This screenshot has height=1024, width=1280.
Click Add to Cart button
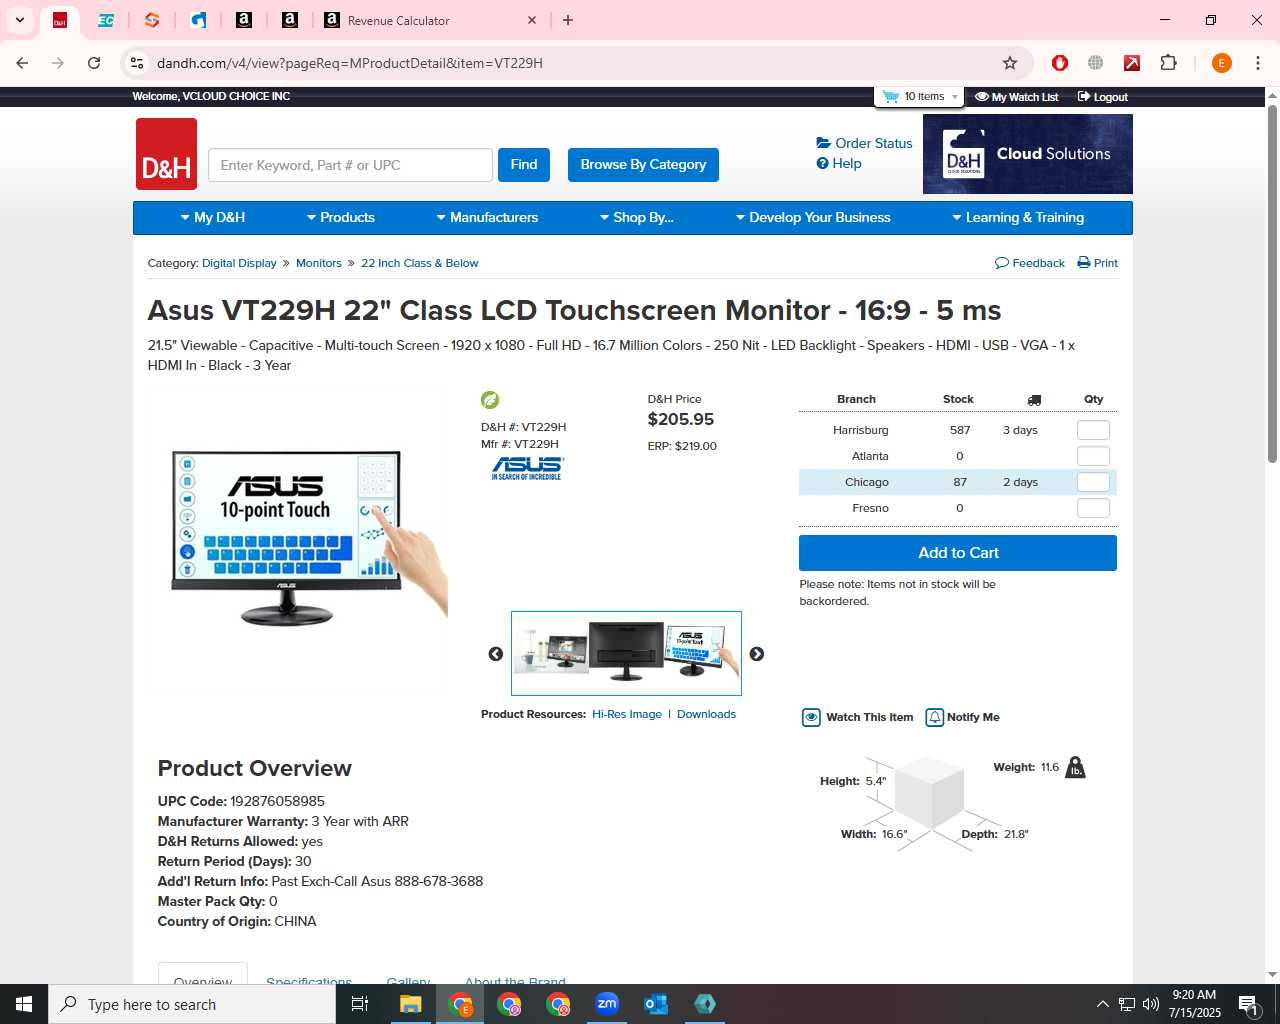tap(958, 553)
